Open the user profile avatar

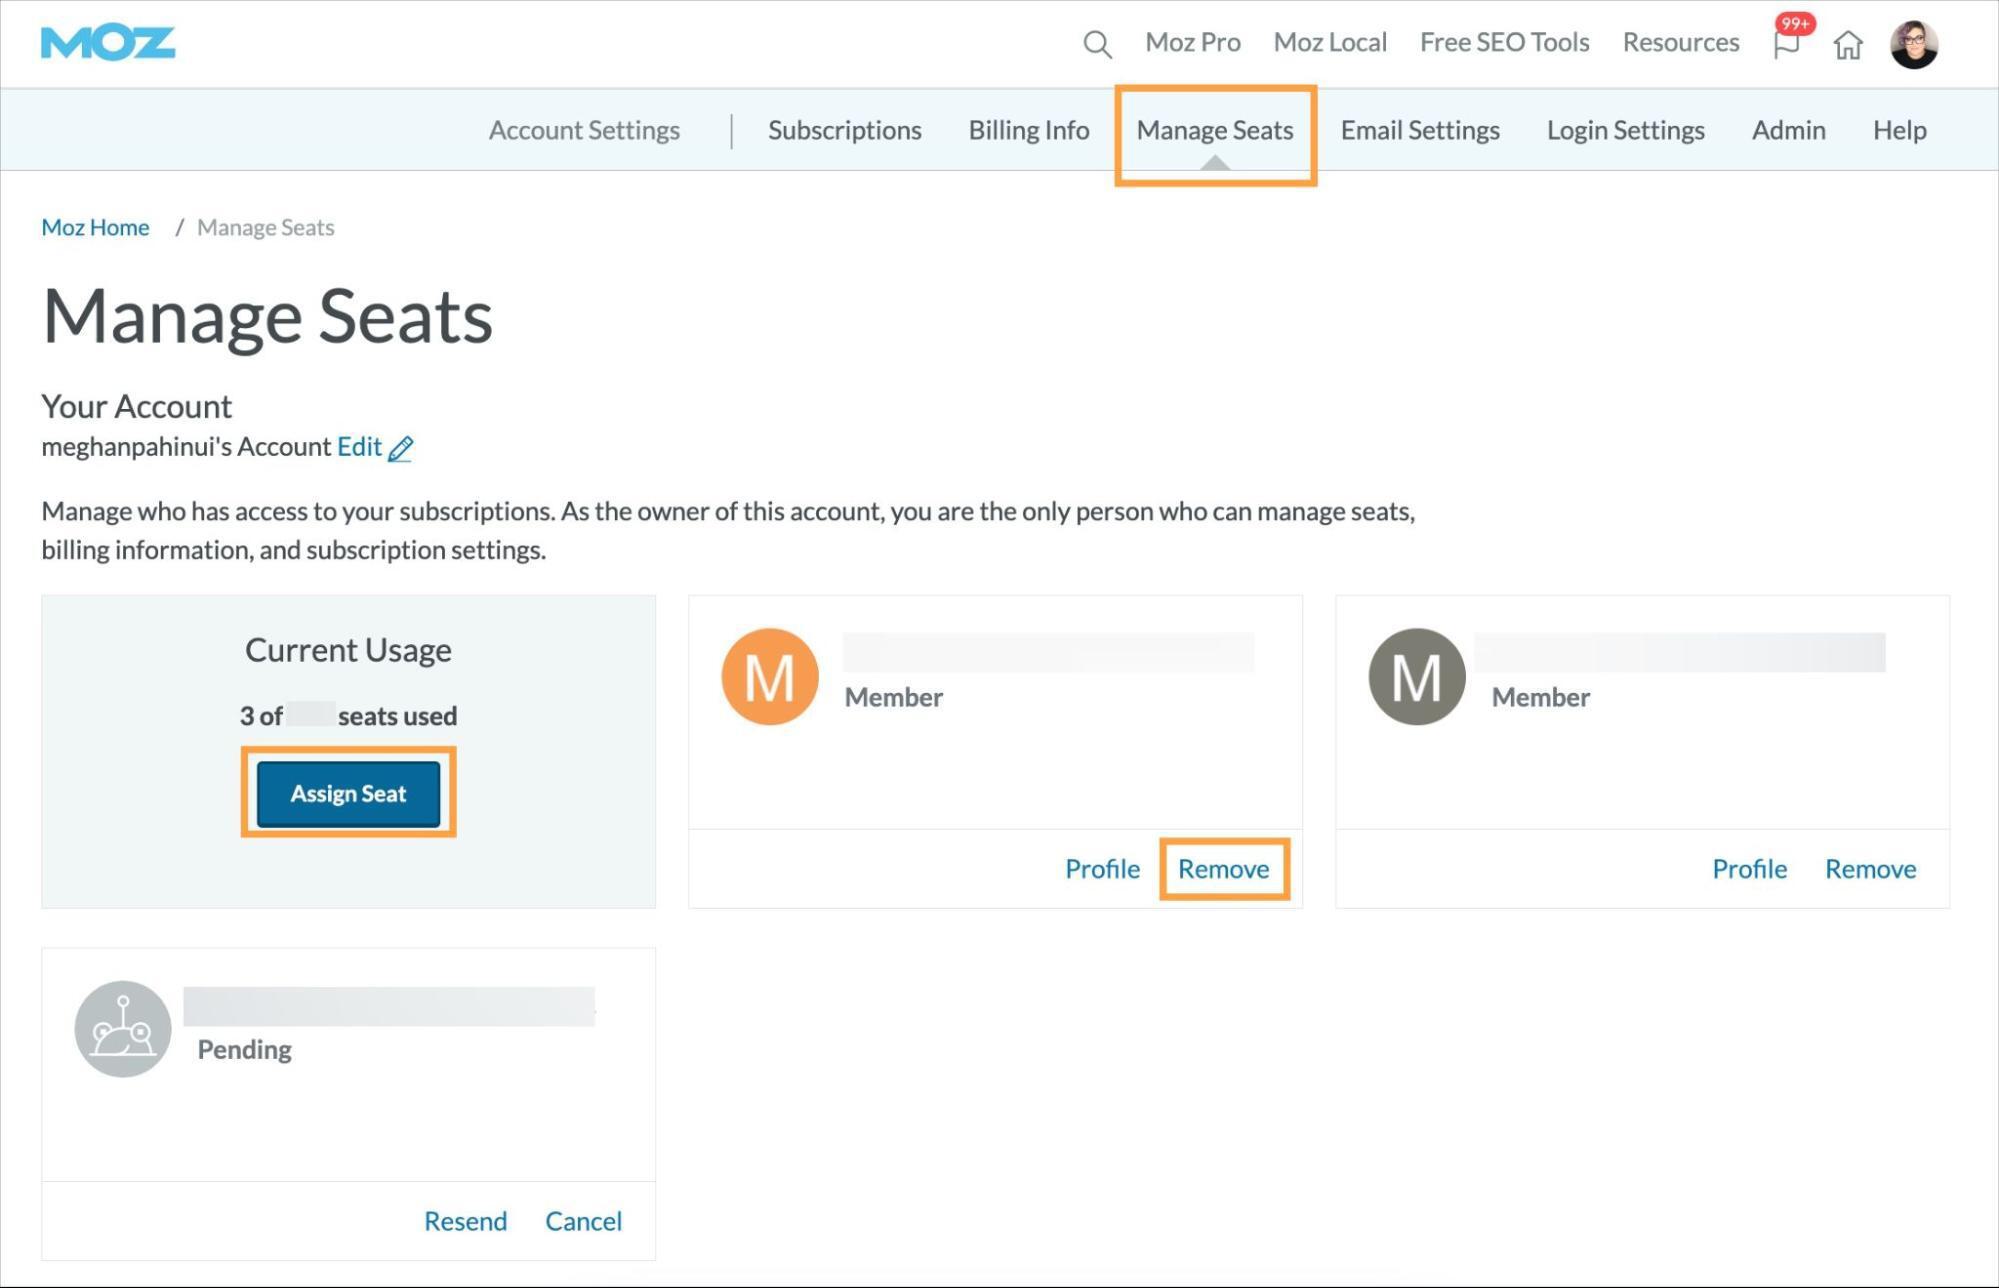tap(1914, 44)
